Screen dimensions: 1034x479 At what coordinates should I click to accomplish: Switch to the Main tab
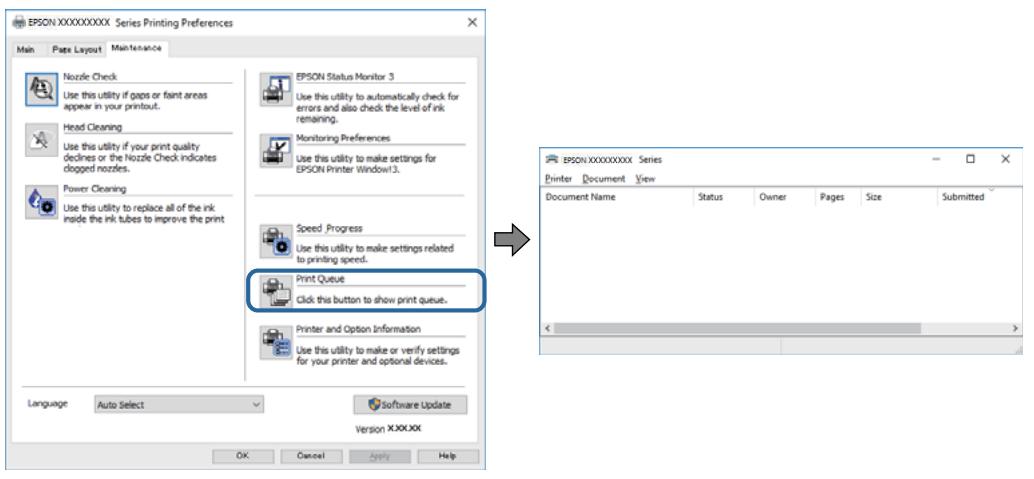26,49
